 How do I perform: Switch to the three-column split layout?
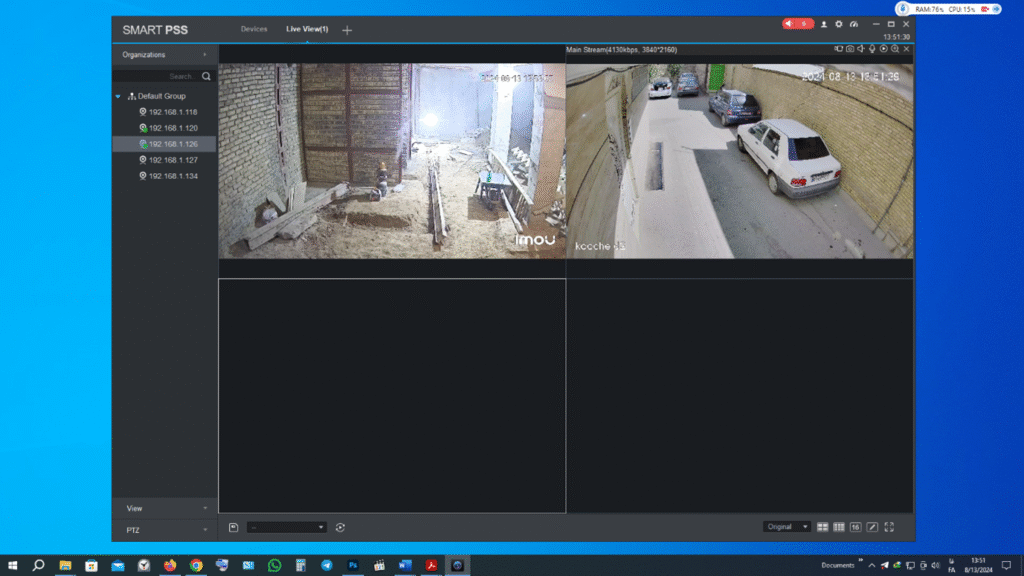pyautogui.click(x=839, y=527)
